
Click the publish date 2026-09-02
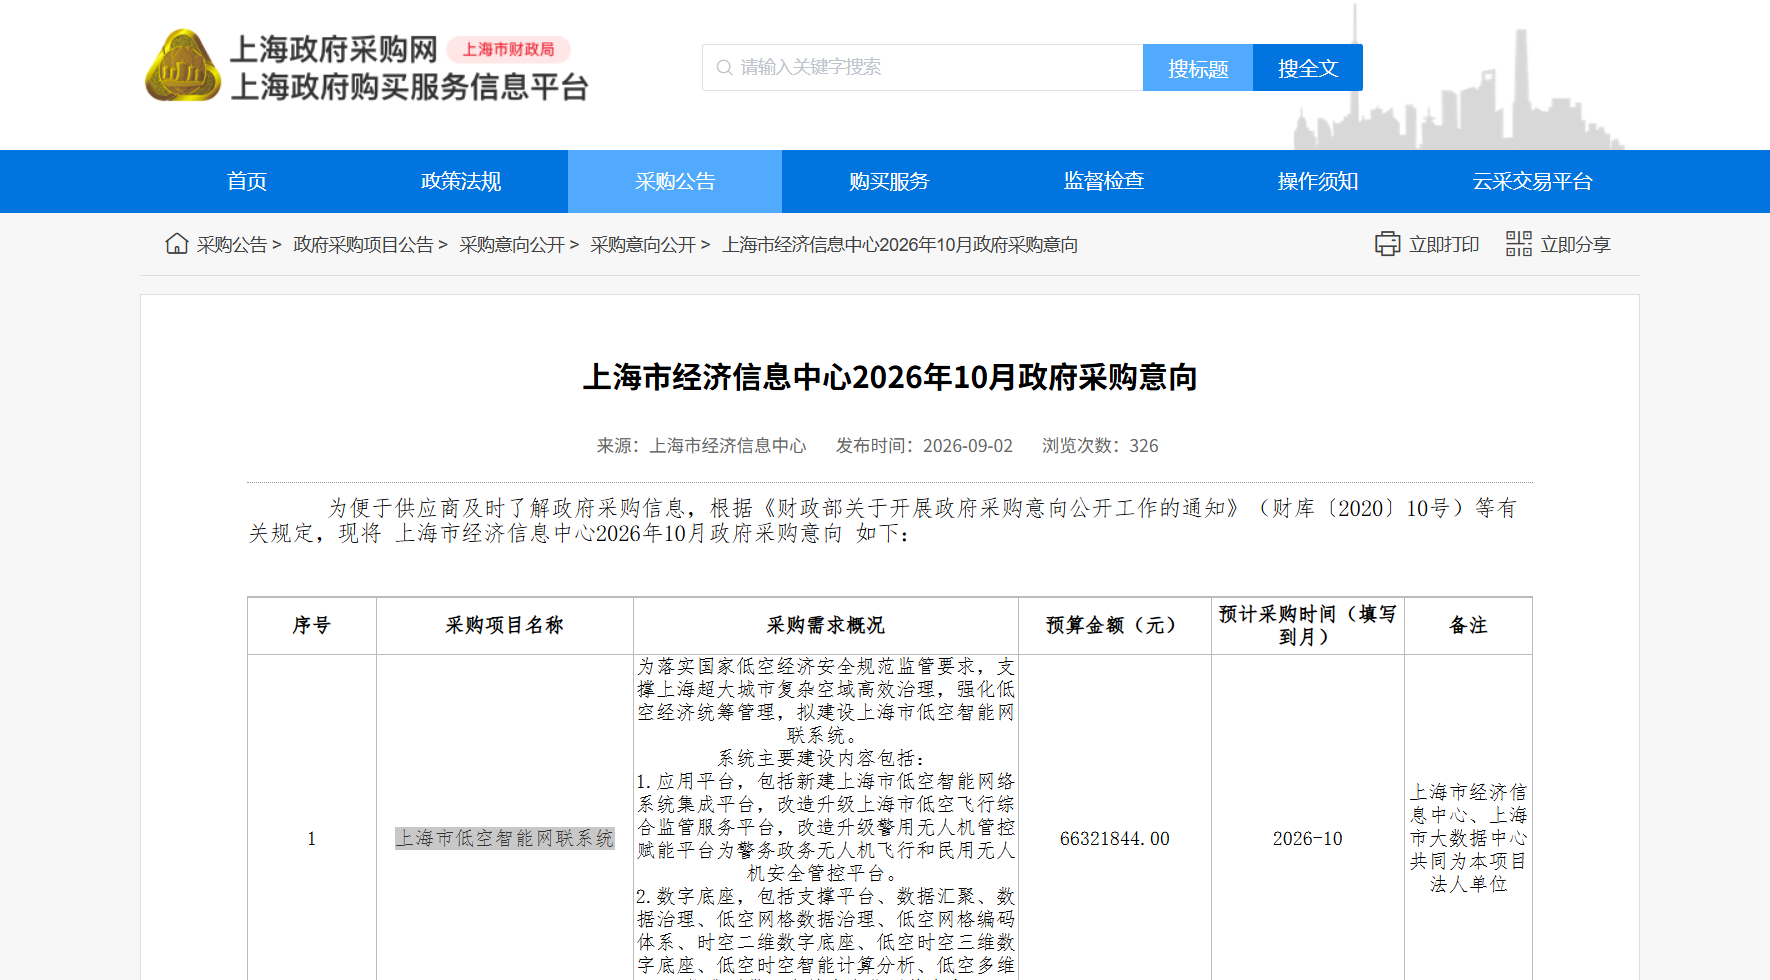[968, 446]
